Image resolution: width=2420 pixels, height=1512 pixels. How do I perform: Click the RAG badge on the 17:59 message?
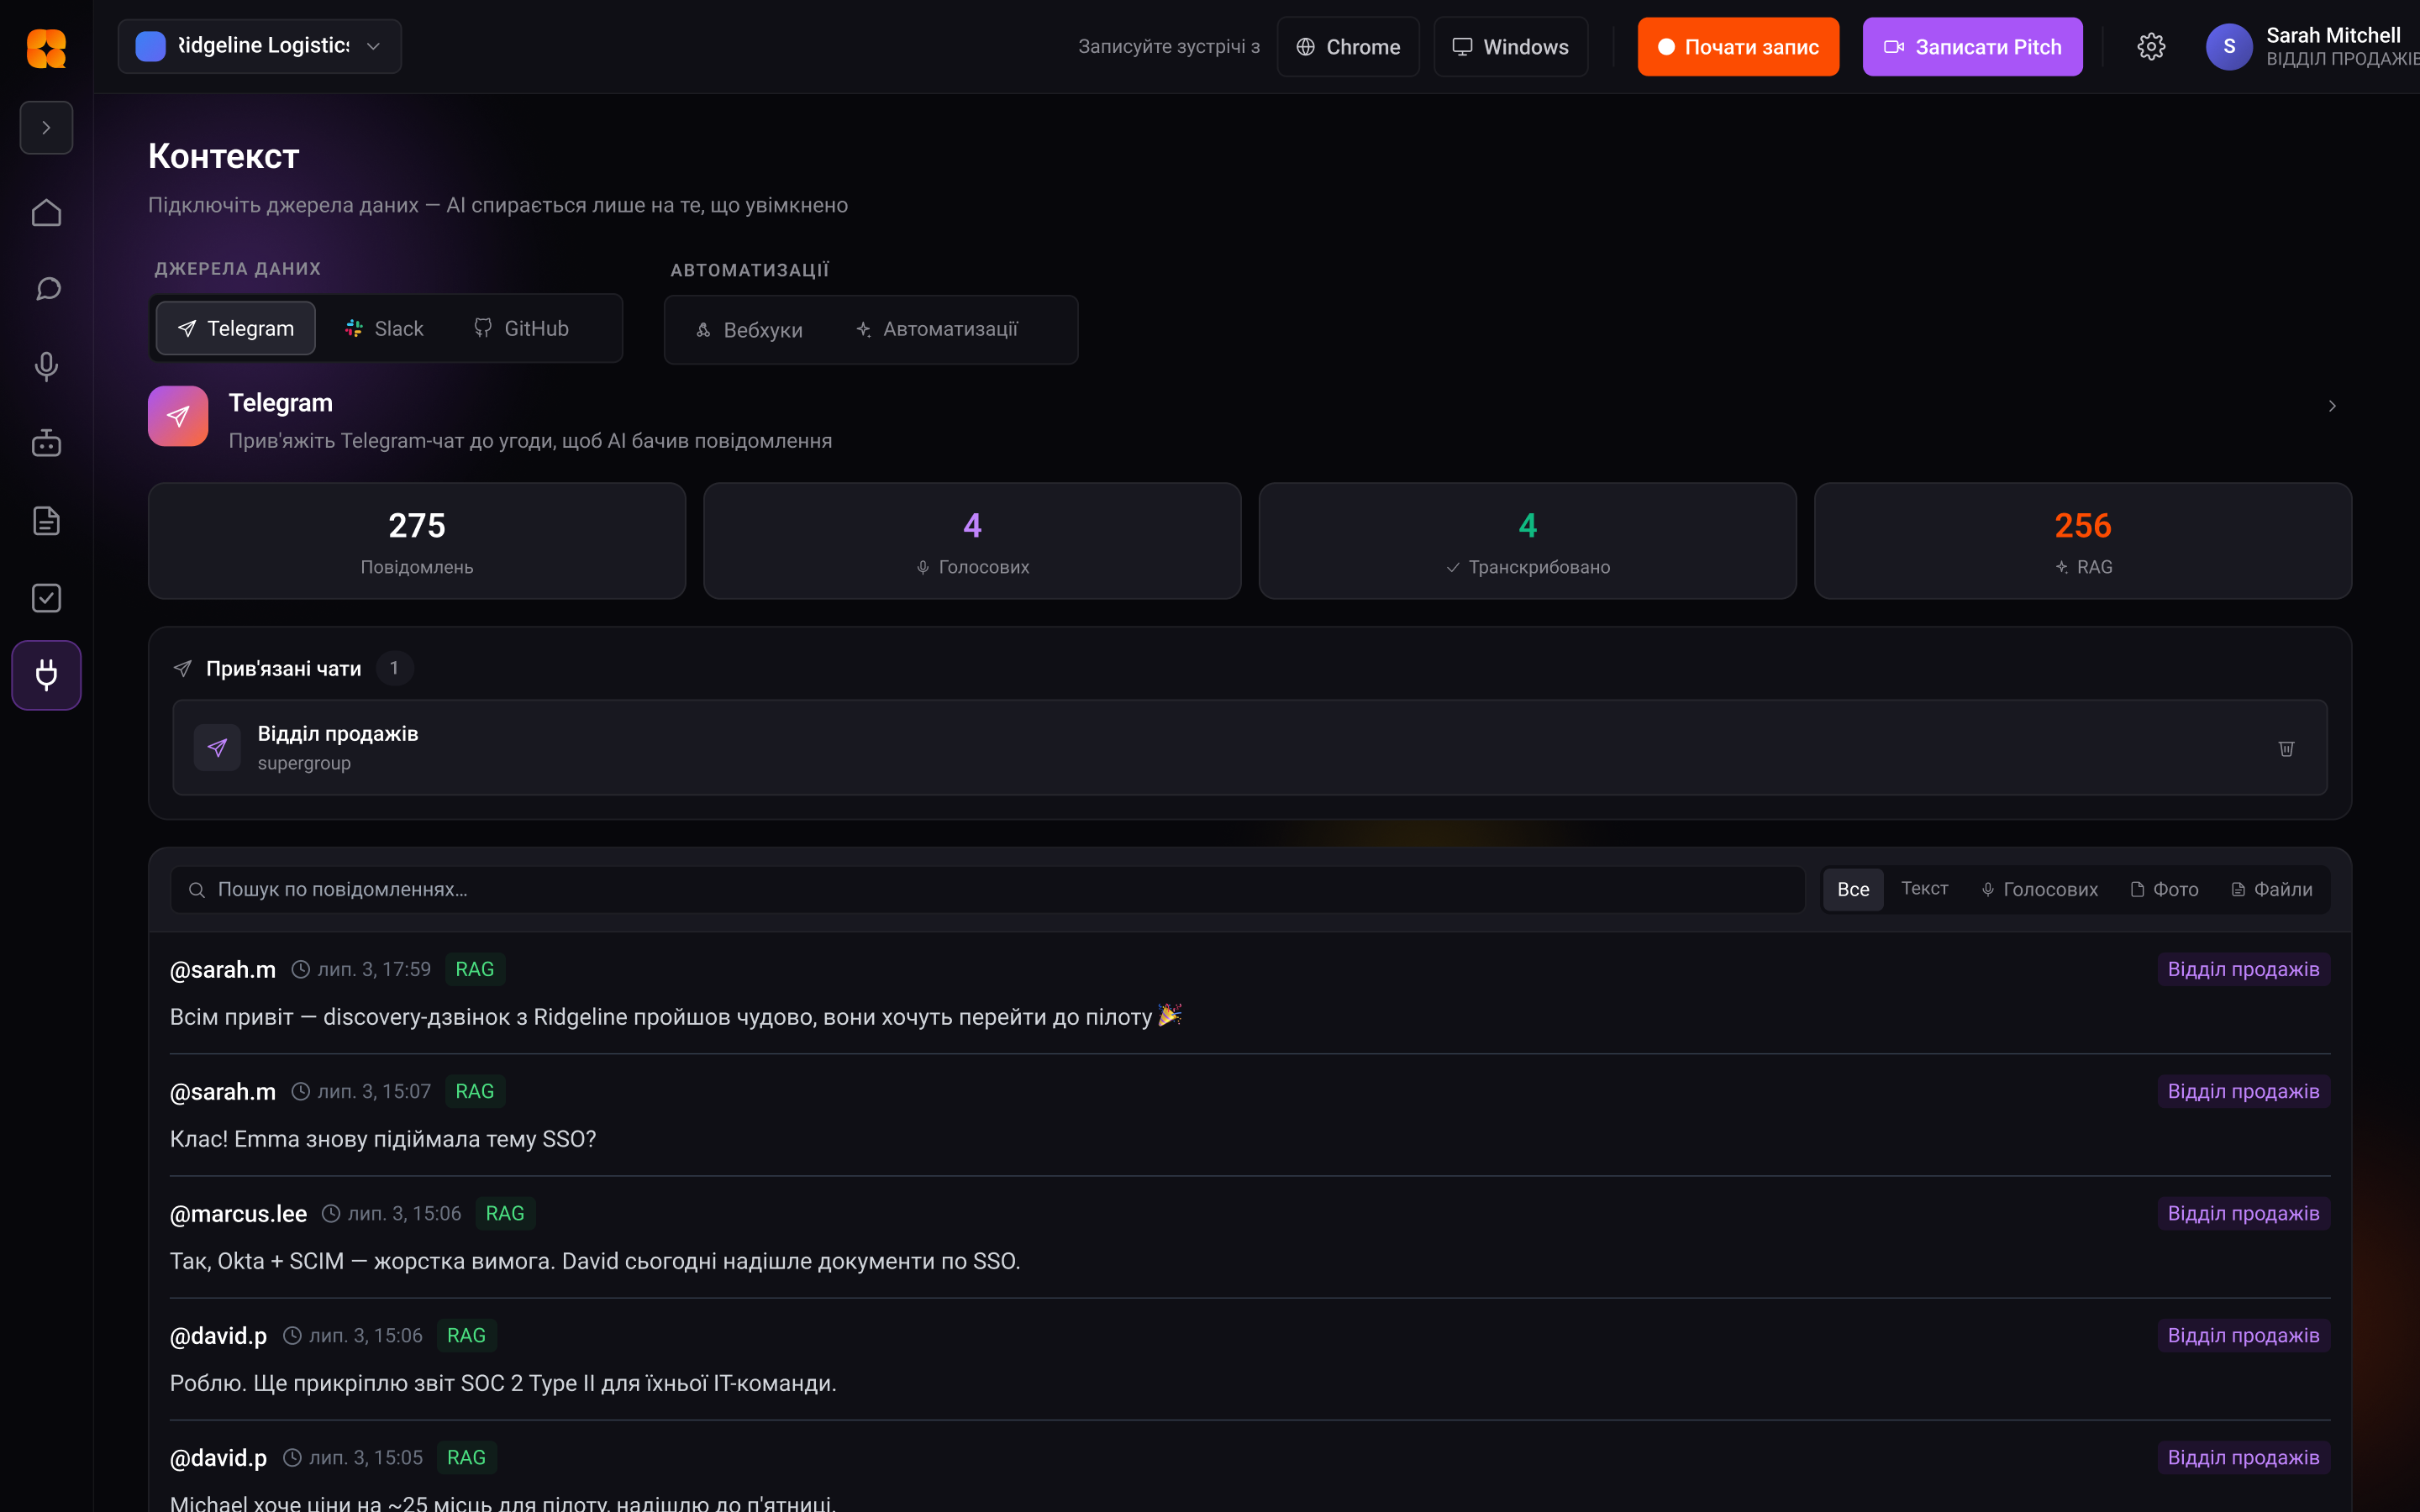(x=475, y=969)
